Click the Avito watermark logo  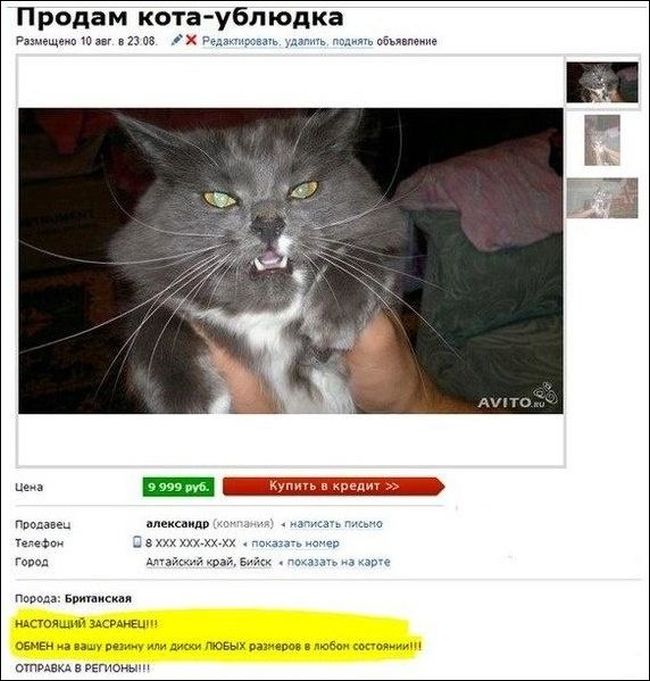click(x=517, y=397)
